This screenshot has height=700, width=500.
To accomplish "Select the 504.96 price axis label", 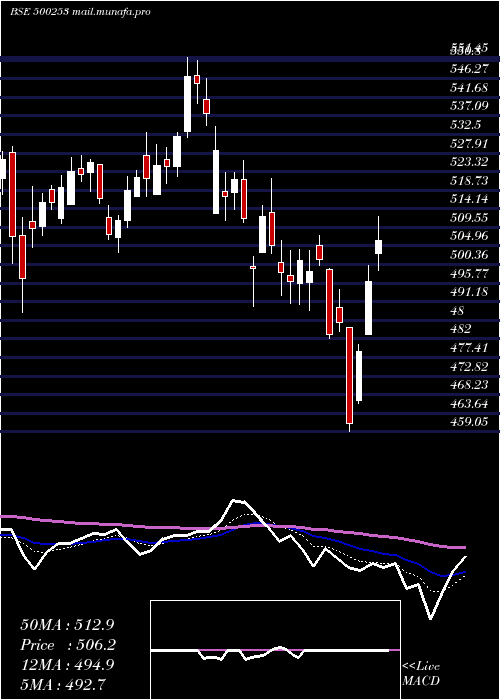I will click(469, 236).
